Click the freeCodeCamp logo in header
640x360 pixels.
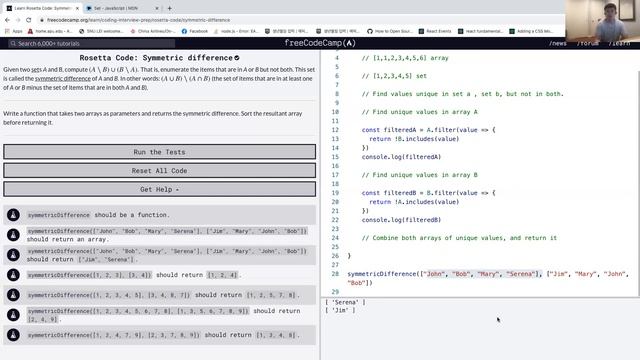(x=320, y=43)
